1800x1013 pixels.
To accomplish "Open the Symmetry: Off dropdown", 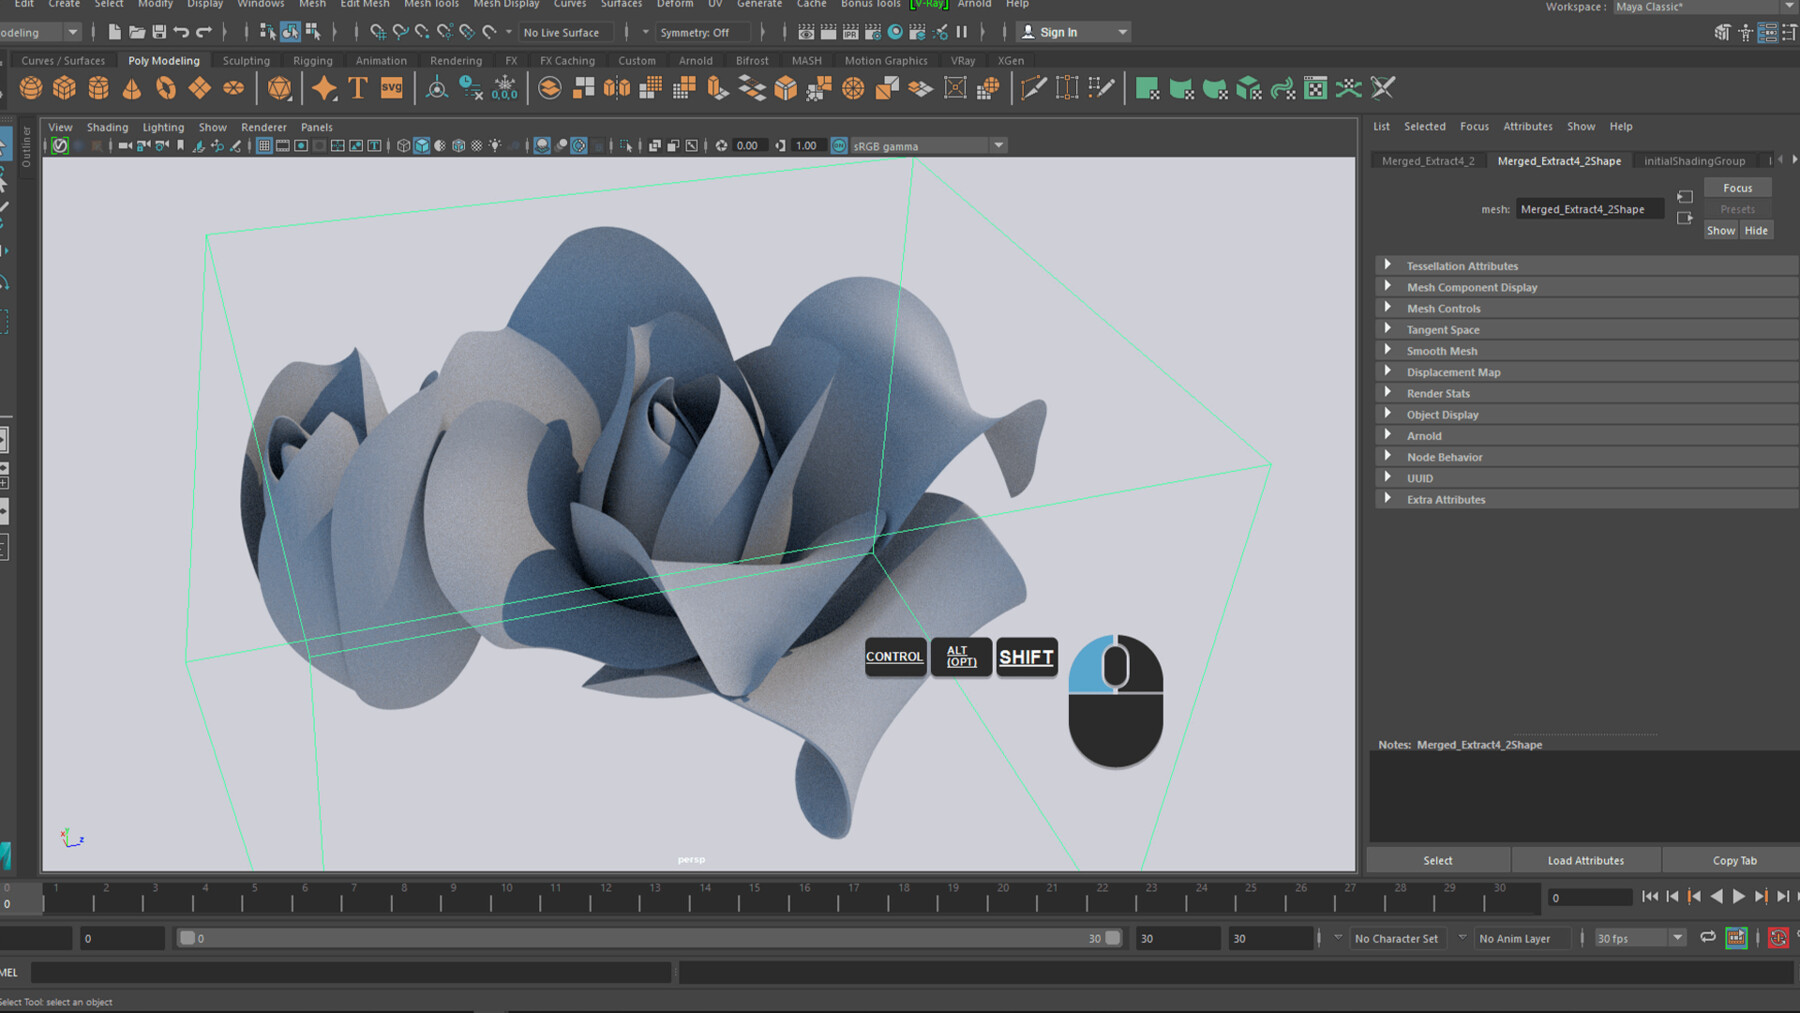I will pos(700,31).
